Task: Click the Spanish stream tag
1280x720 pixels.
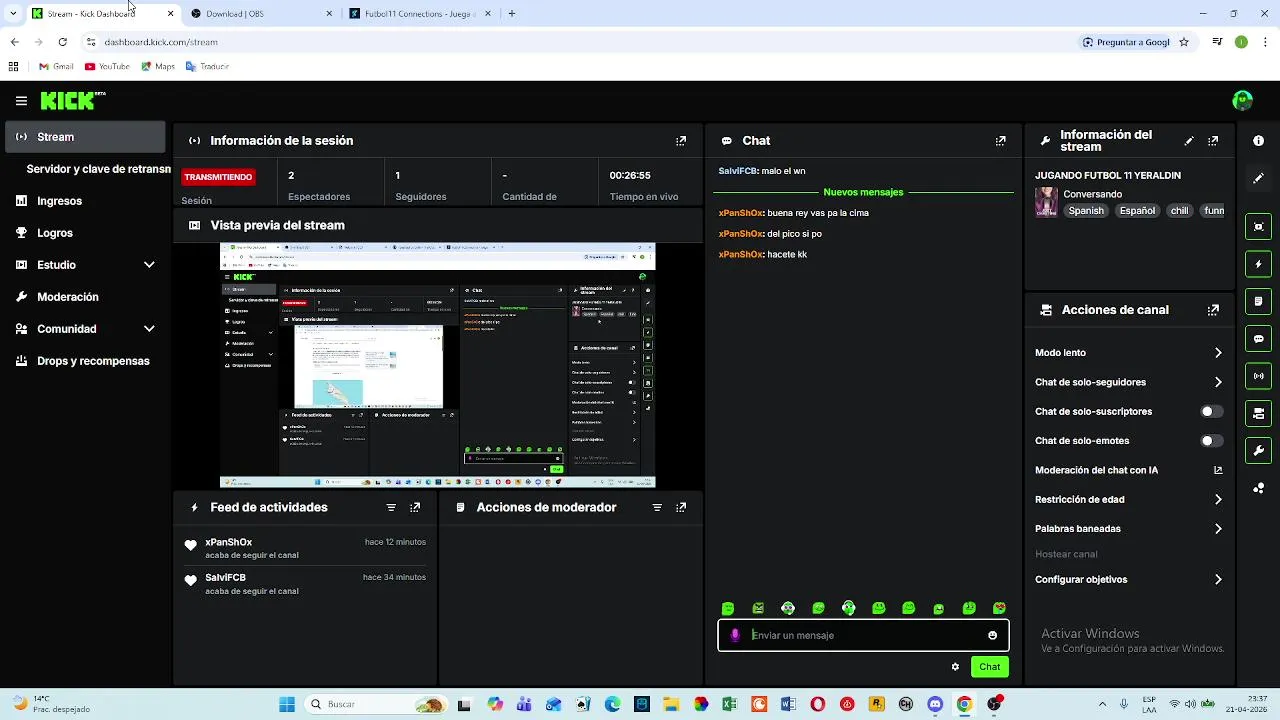Action: (x=1086, y=211)
